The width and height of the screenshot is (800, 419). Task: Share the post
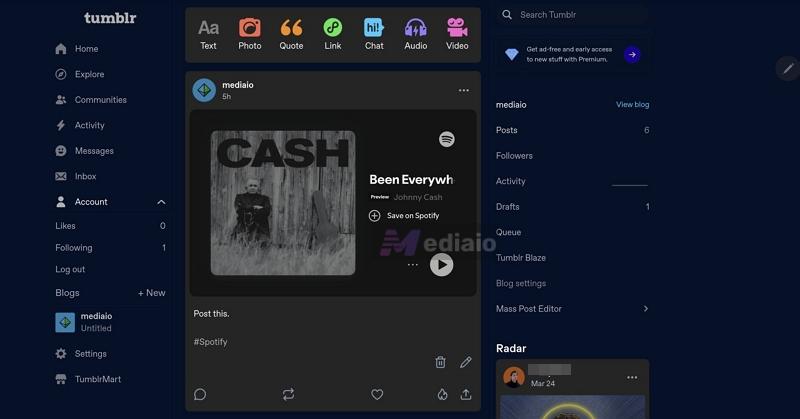pos(466,394)
